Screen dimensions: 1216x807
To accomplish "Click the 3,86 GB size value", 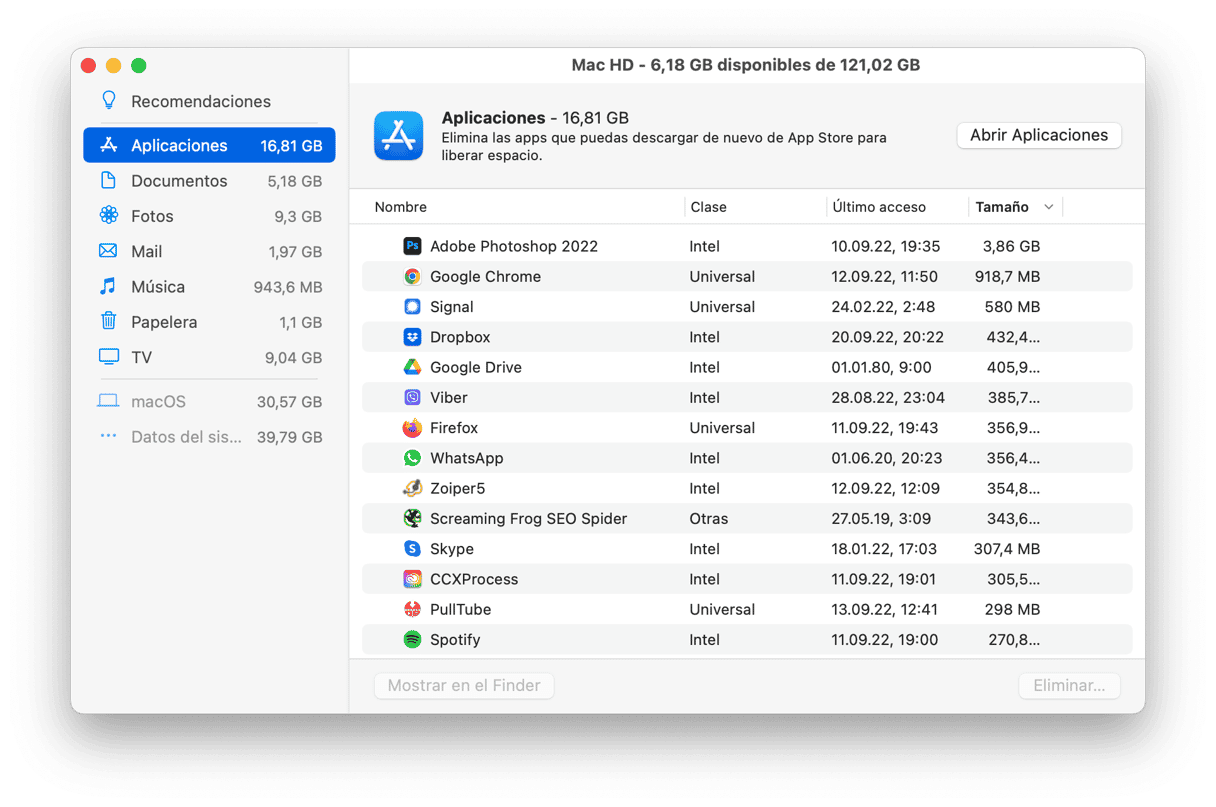I will click(x=1011, y=246).
